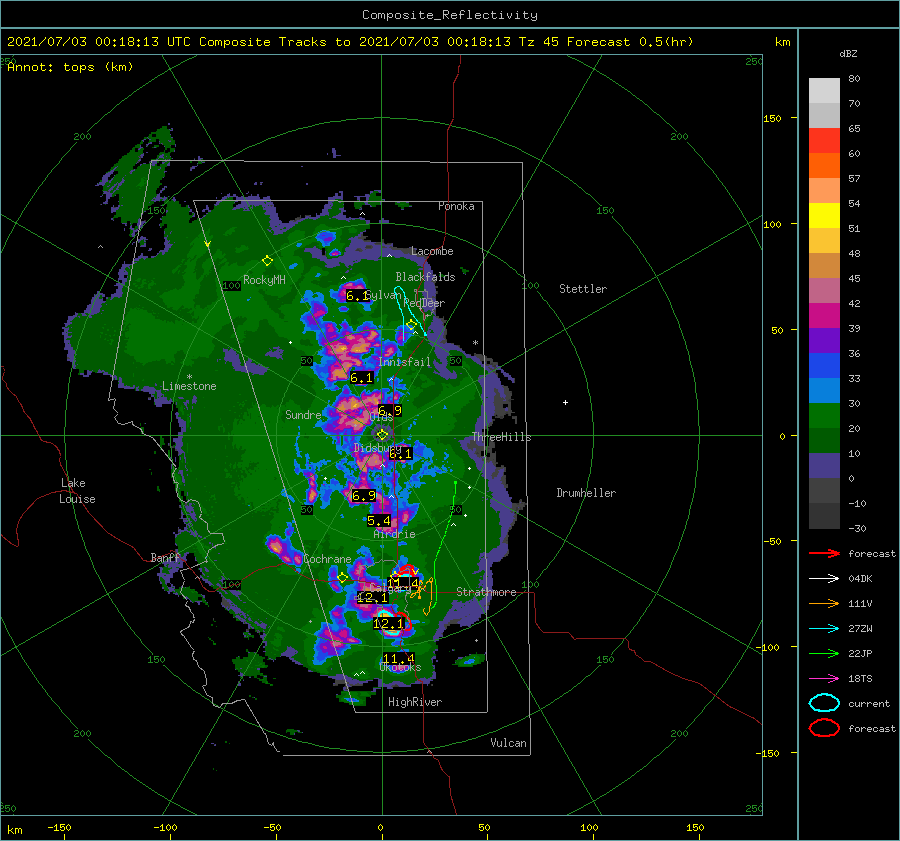Click the Limestone label
This screenshot has height=841, width=900.
189,386
